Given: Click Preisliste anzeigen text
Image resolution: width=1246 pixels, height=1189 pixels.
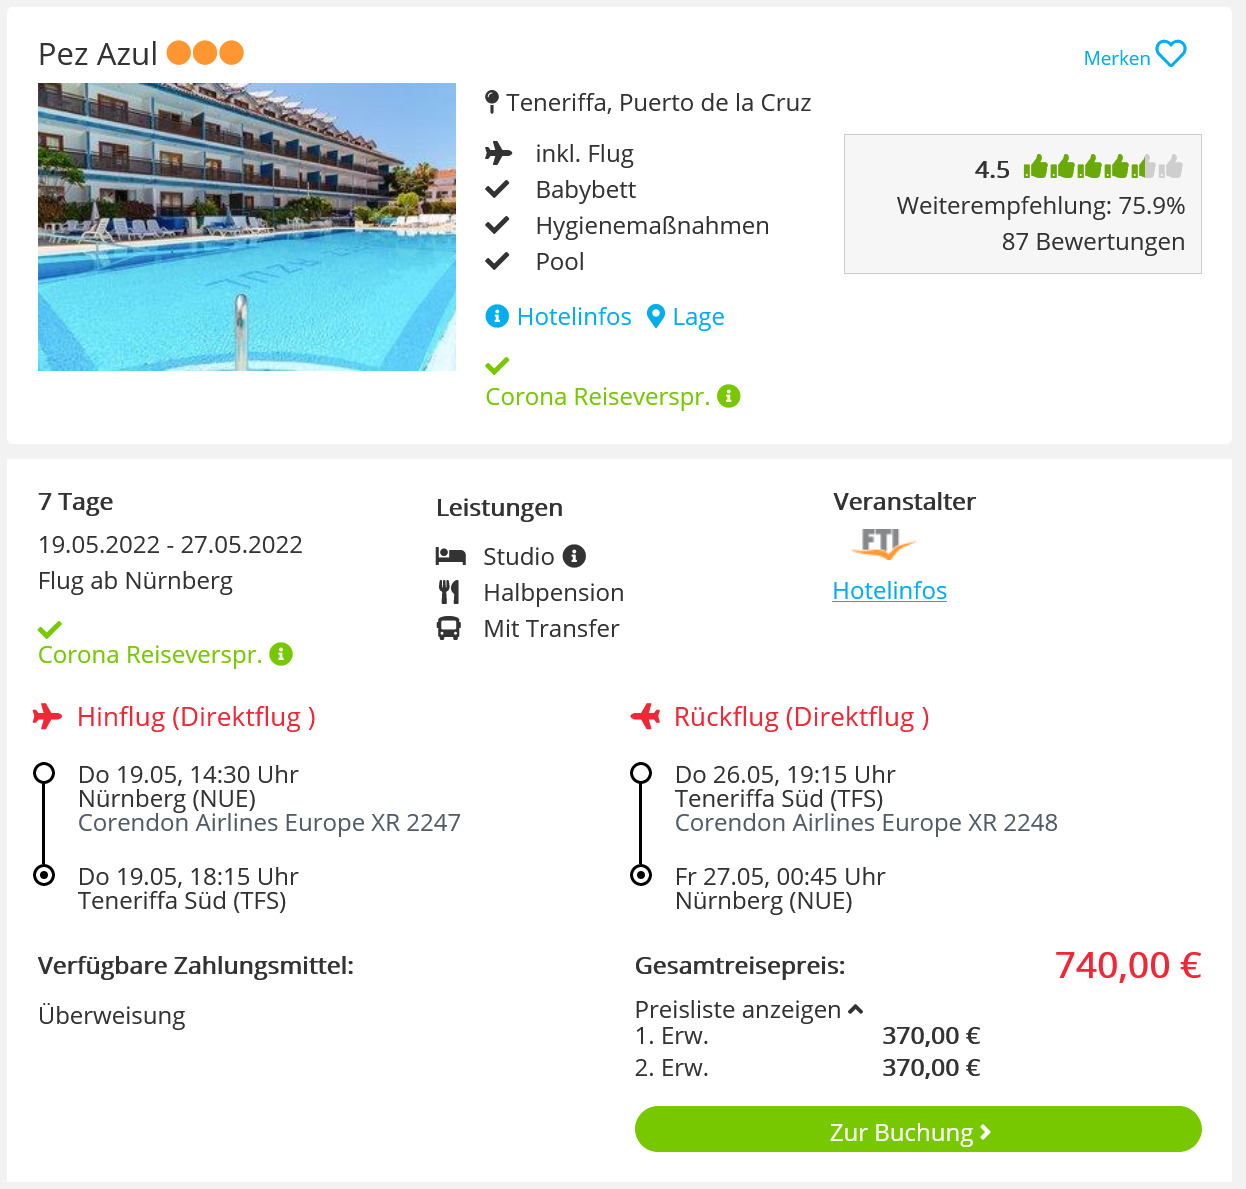Looking at the screenshot, I should pyautogui.click(x=738, y=1010).
